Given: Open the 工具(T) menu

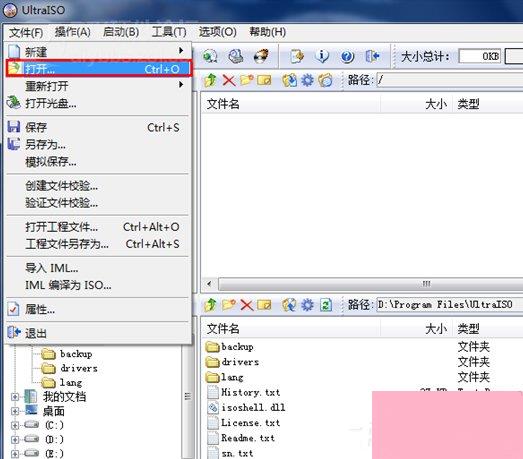Looking at the screenshot, I should [x=169, y=32].
